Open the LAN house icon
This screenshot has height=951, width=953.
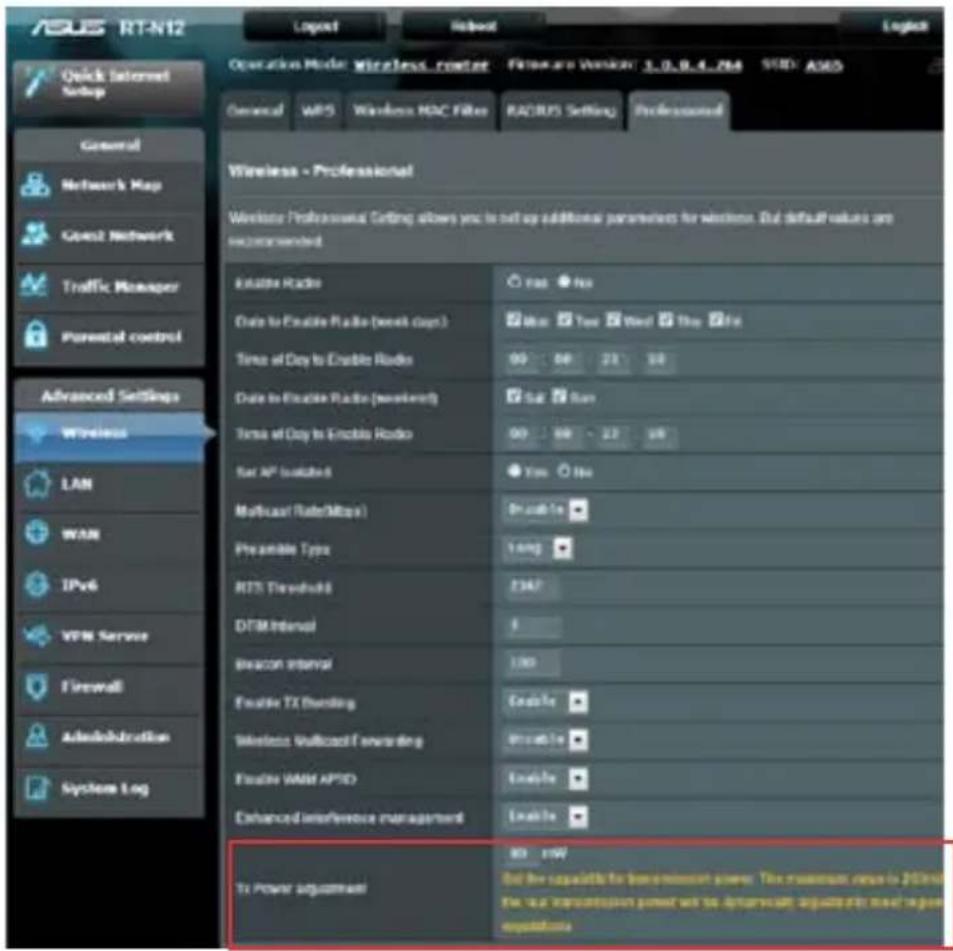coord(37,484)
